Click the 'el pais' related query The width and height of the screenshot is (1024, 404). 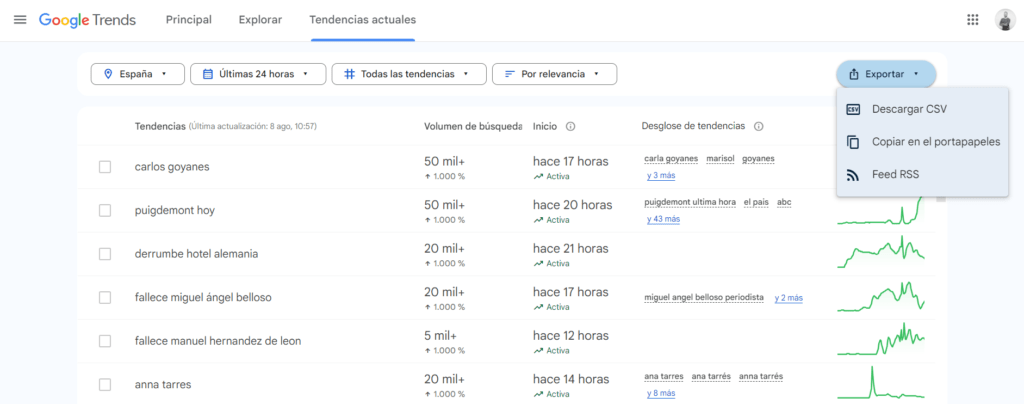tap(756, 202)
